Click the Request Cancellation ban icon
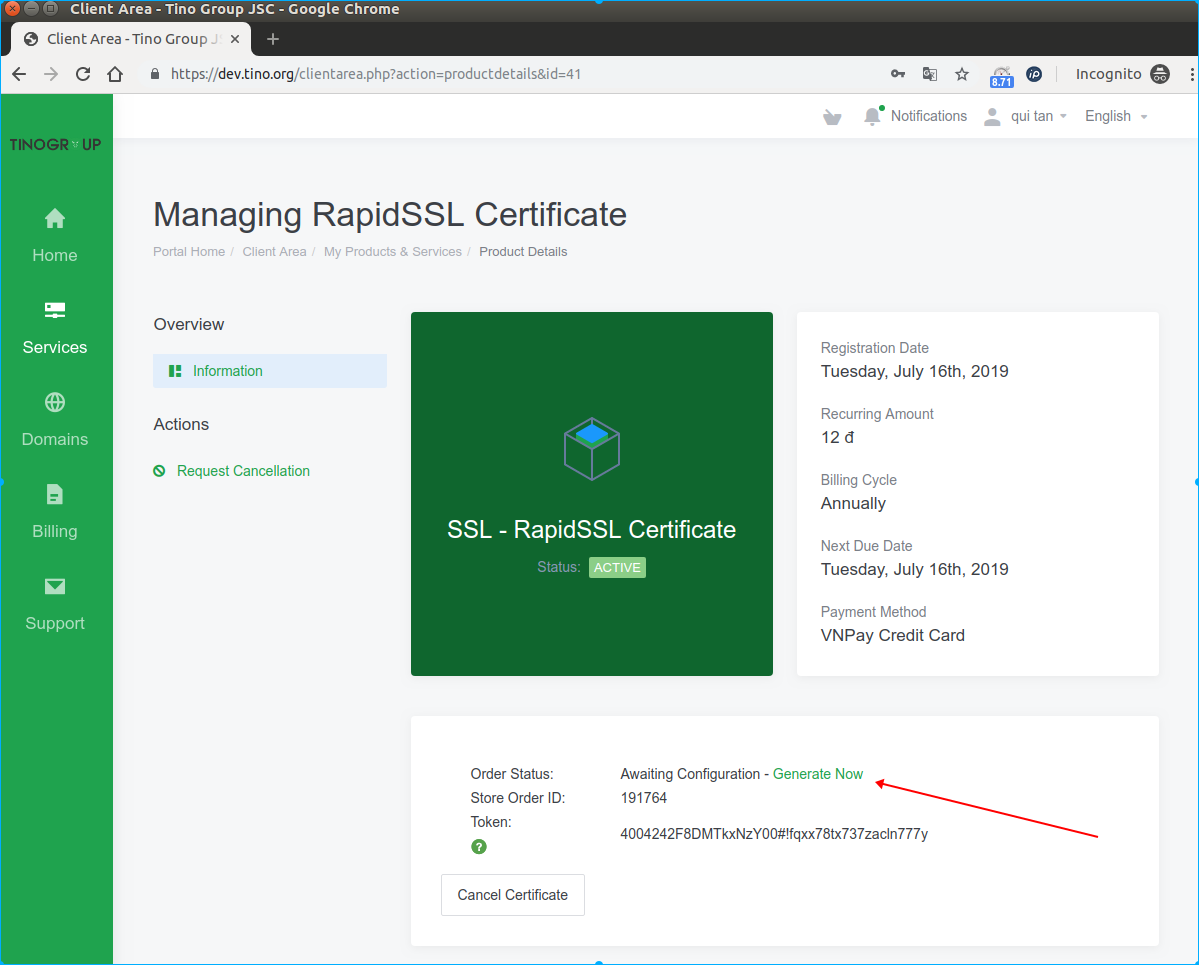Image resolution: width=1199 pixels, height=965 pixels. (159, 471)
